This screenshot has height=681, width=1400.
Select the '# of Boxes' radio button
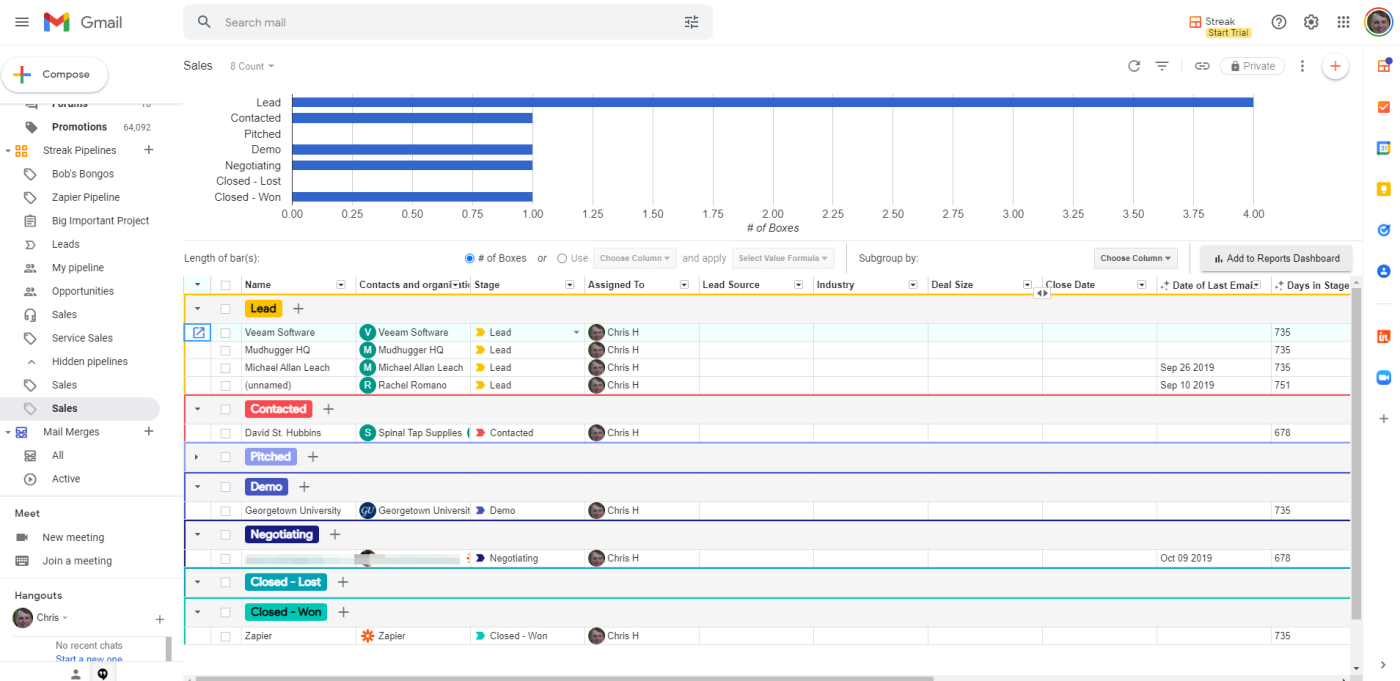tap(470, 258)
